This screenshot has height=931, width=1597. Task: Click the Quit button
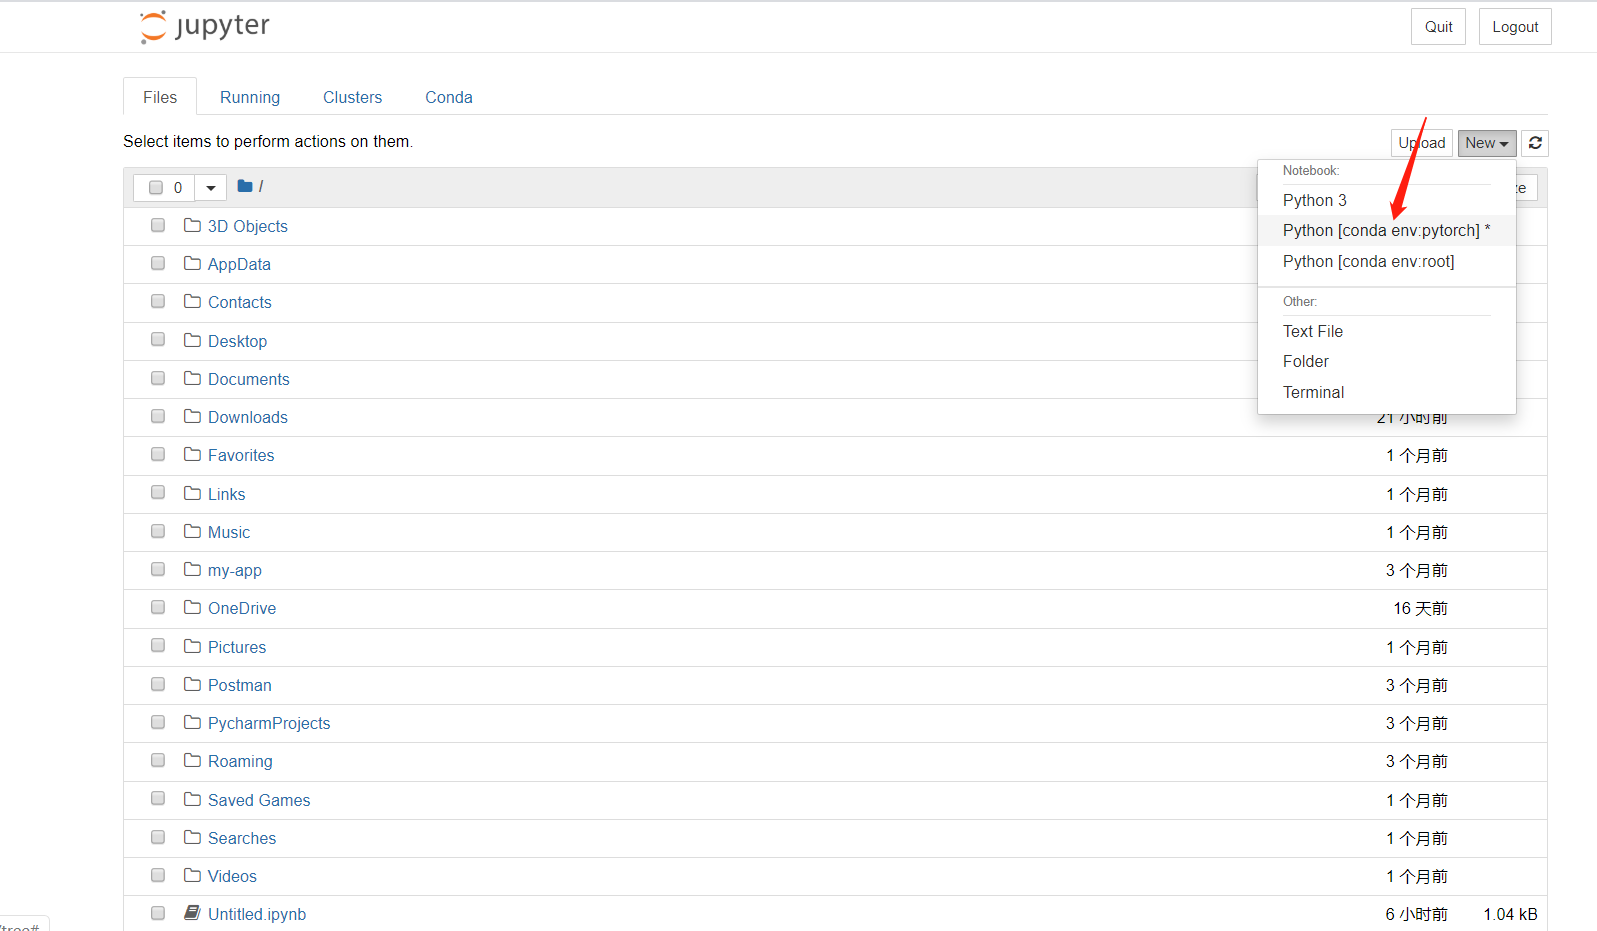pos(1438,27)
